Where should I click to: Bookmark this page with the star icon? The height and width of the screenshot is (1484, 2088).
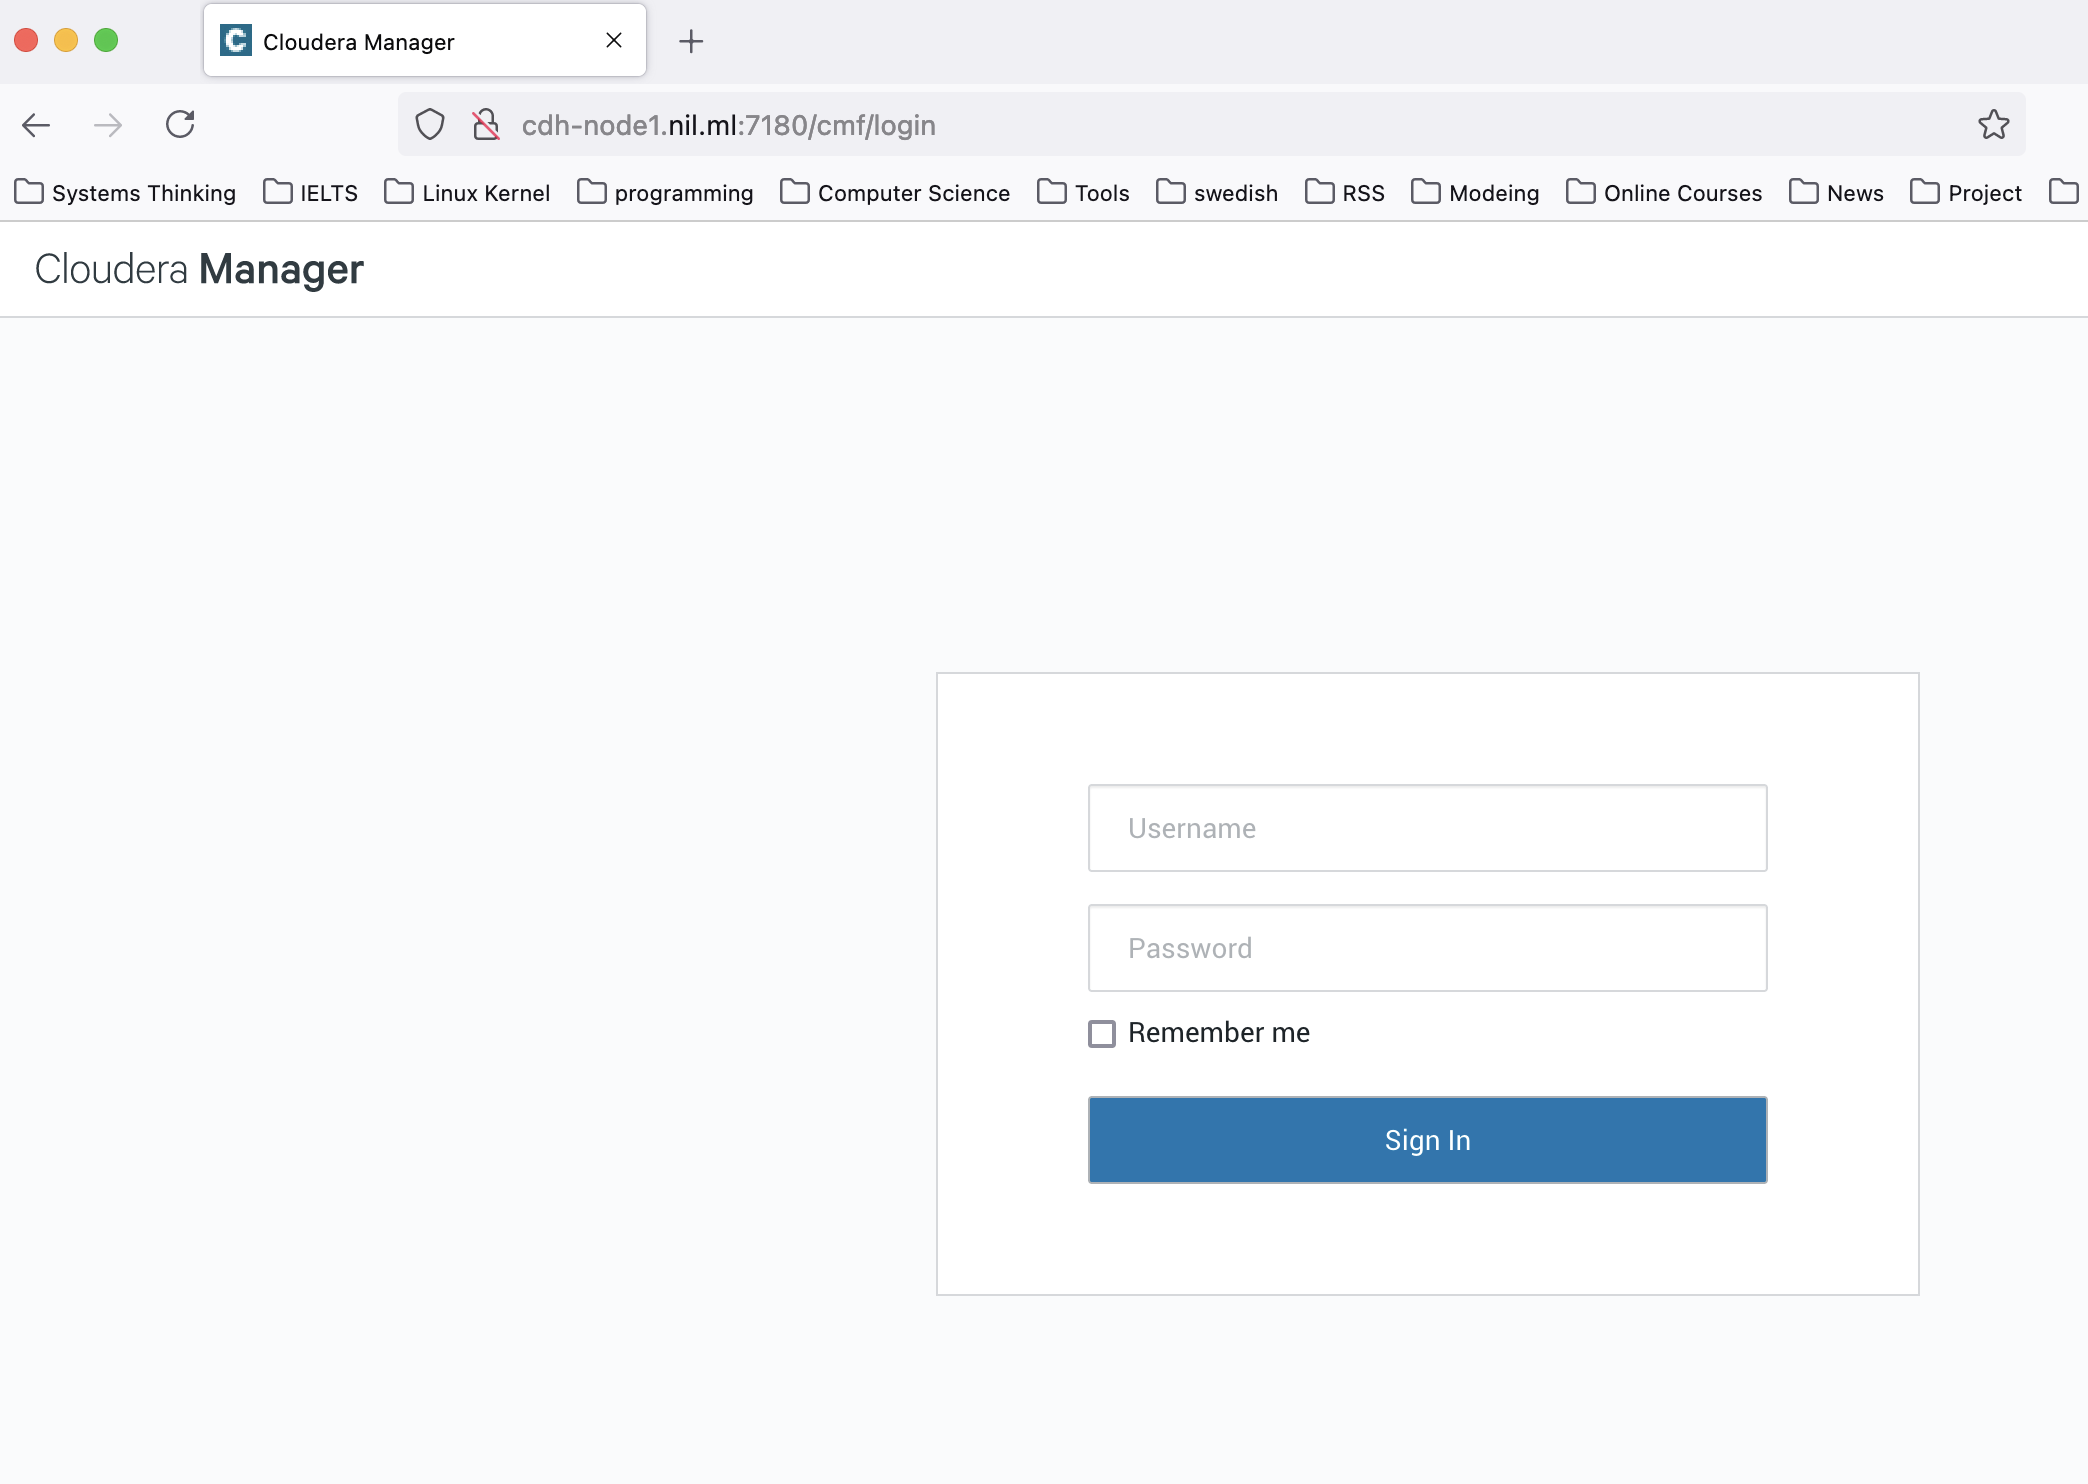(x=1994, y=124)
